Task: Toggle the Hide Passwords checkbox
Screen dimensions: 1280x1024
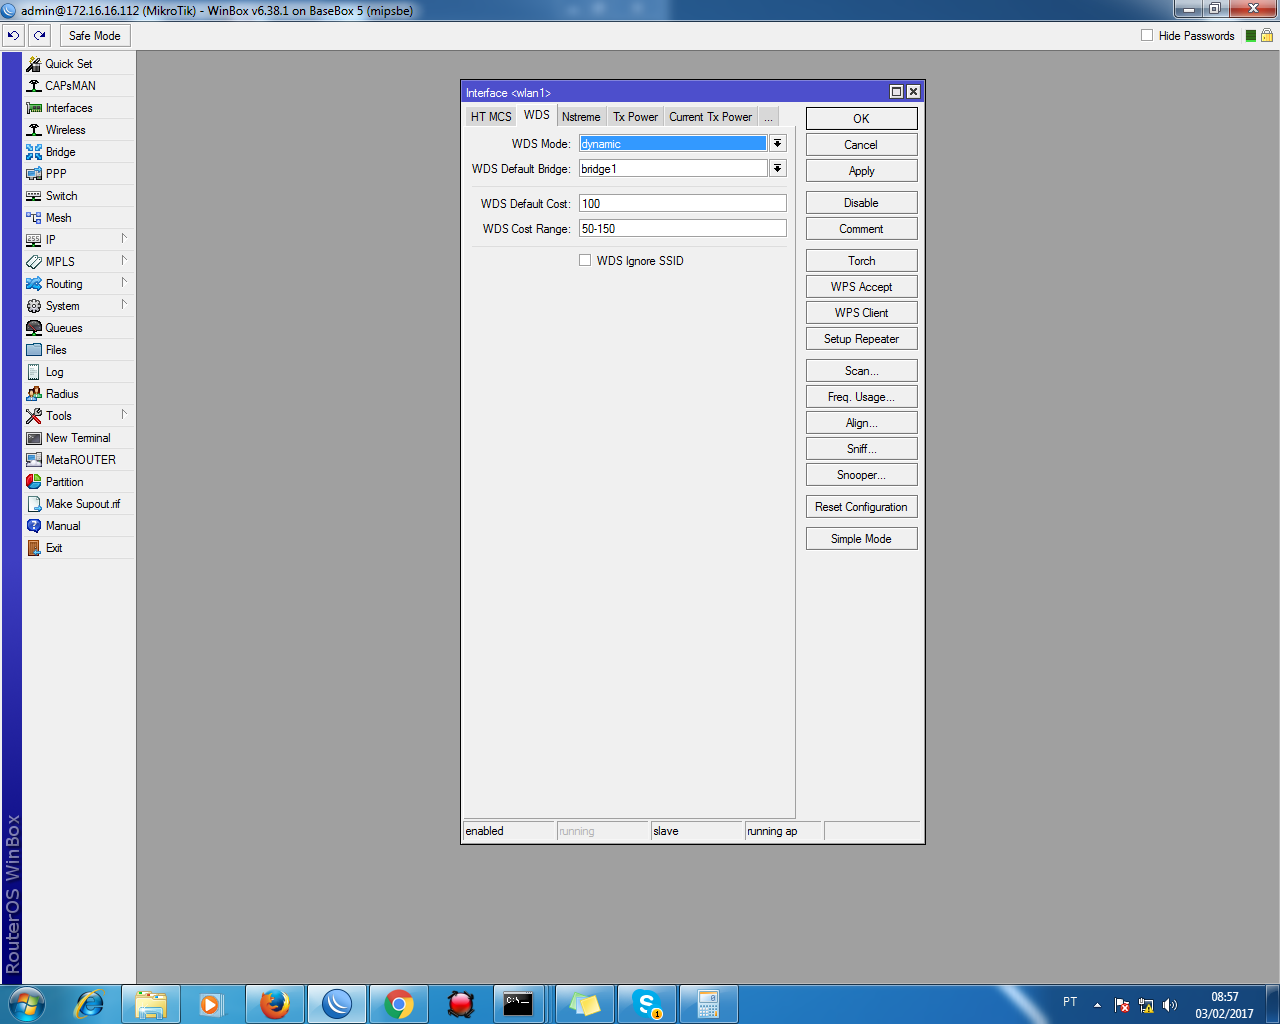Action: click(x=1147, y=36)
